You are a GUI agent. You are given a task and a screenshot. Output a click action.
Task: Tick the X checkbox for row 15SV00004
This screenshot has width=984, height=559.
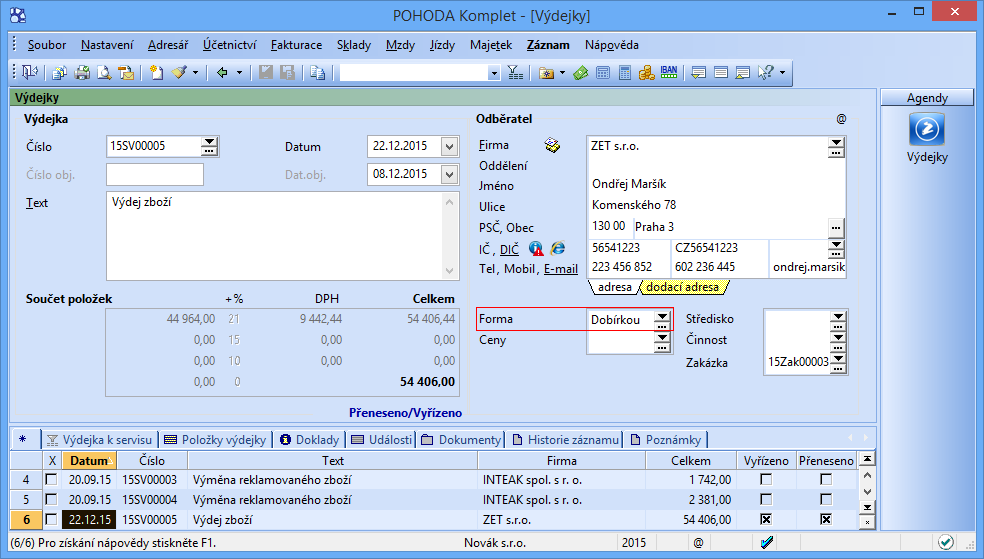51,499
